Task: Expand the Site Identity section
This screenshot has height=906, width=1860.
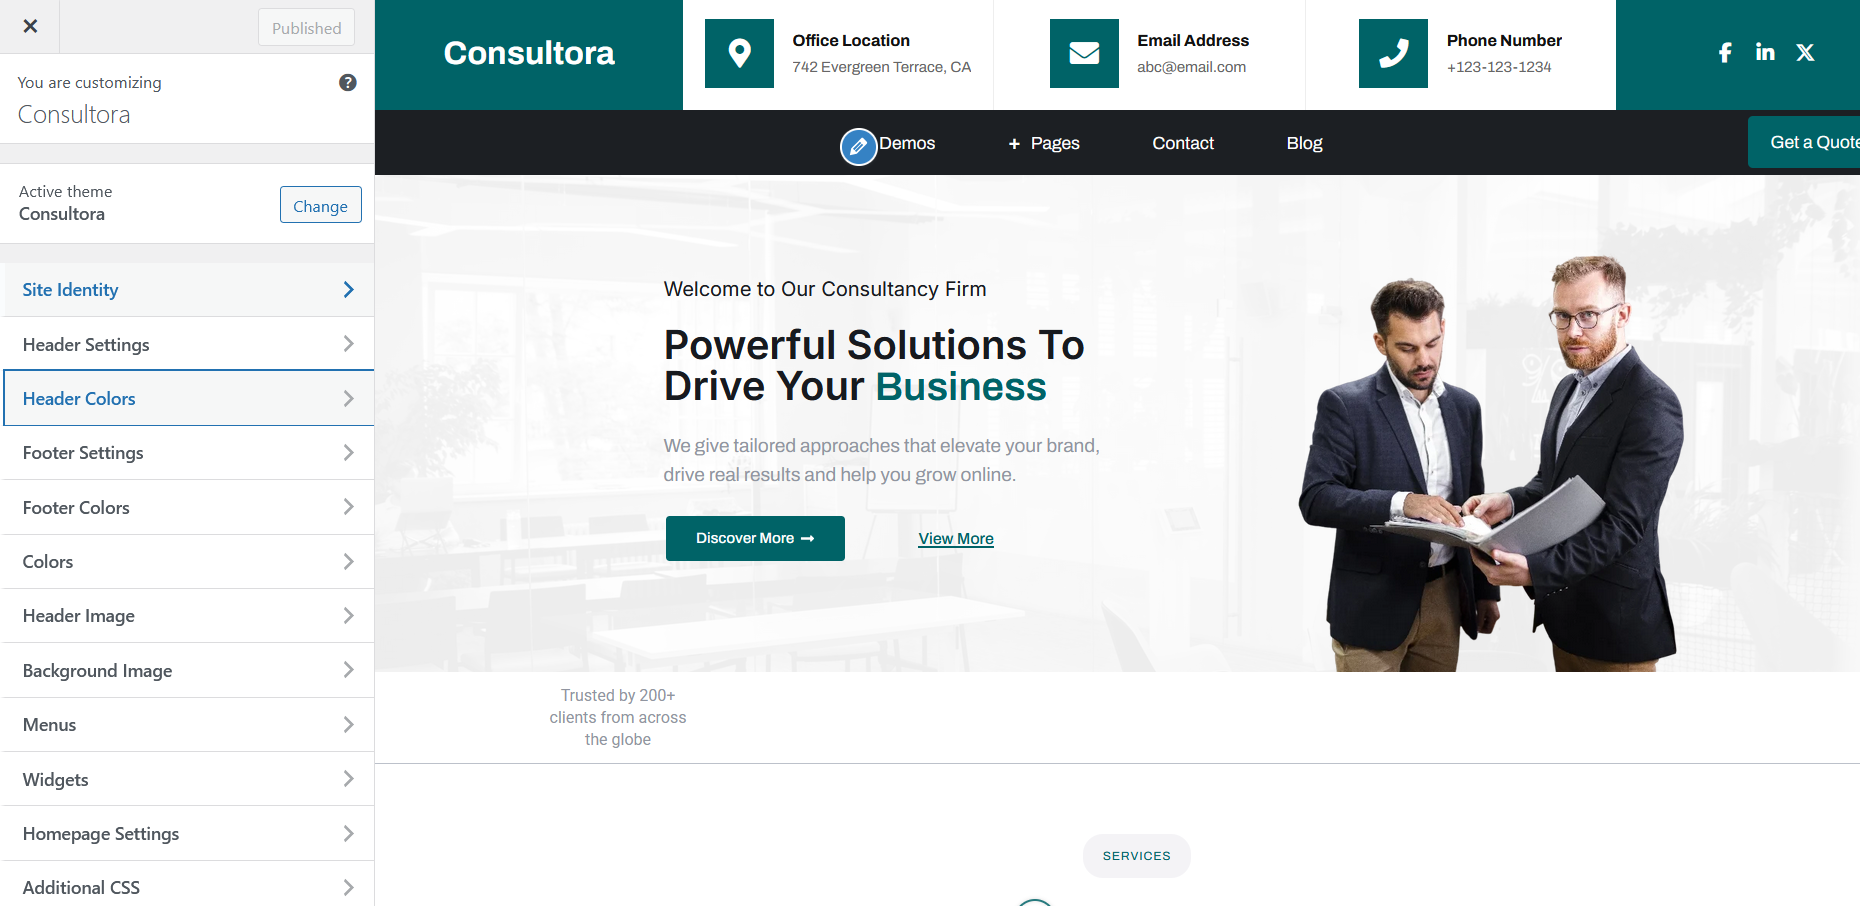Action: click(188, 290)
